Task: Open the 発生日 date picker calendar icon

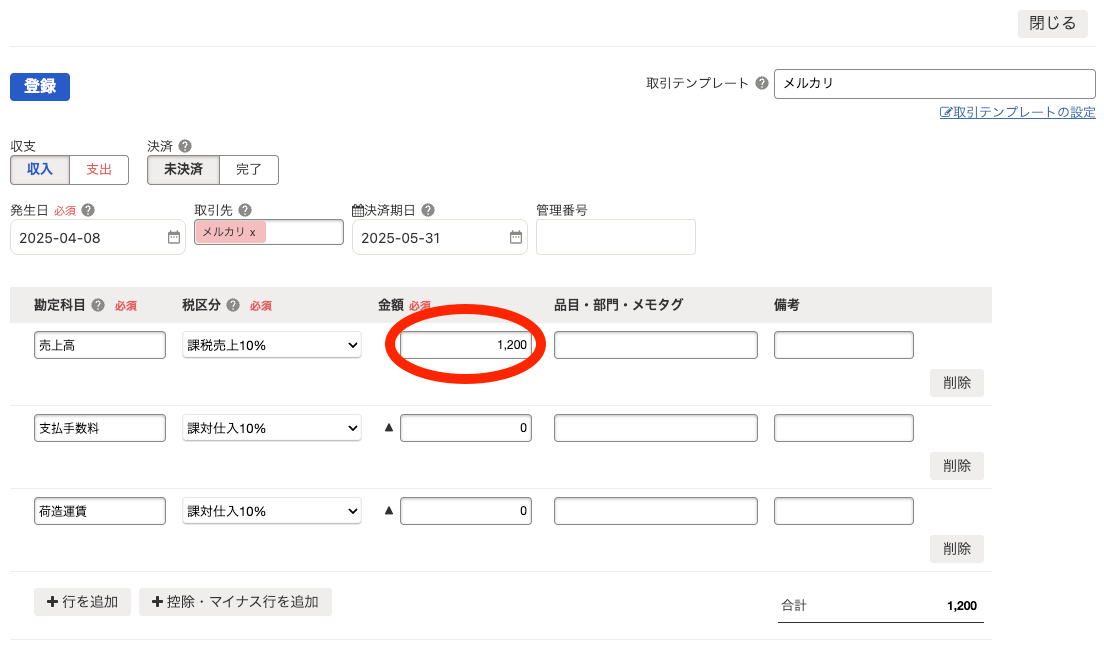Action: (x=172, y=237)
